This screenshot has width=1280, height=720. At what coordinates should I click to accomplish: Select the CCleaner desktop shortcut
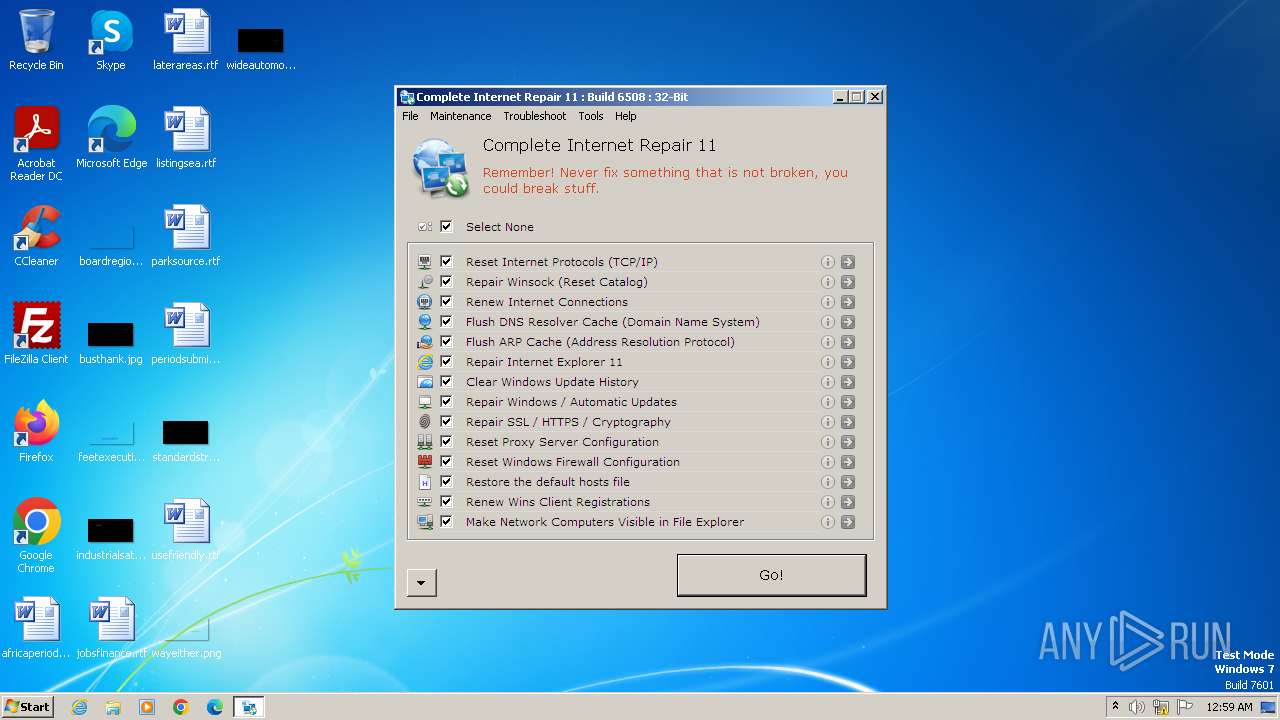coord(36,237)
